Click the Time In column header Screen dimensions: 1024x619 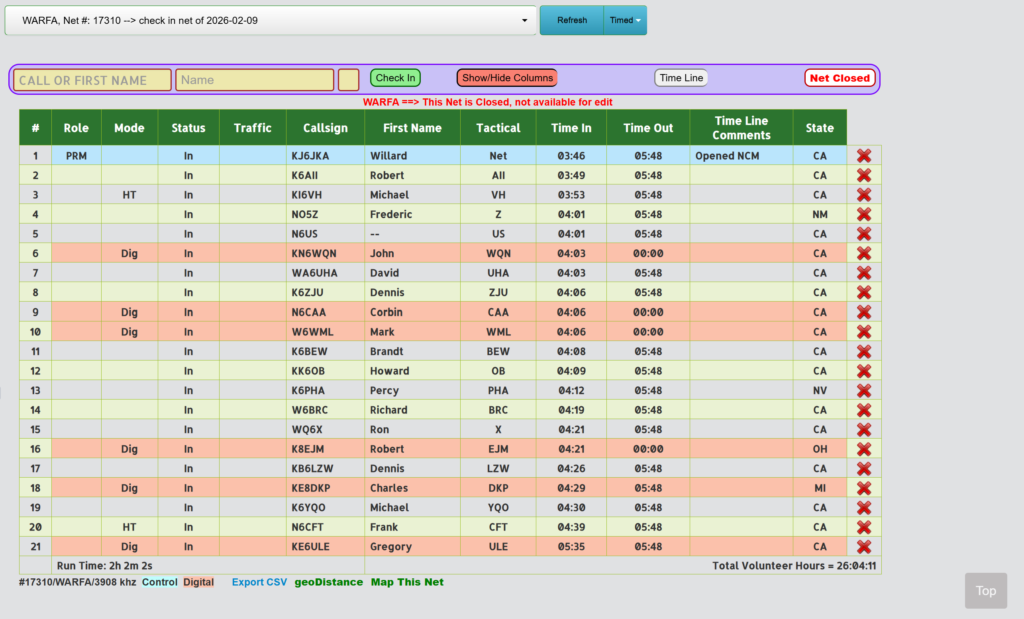click(571, 128)
